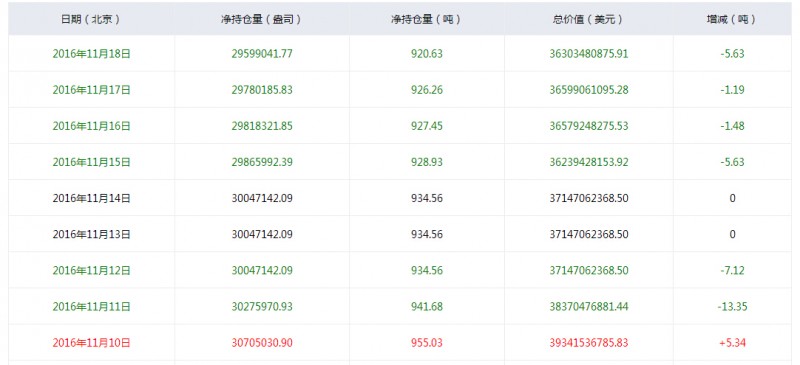Click the 净持仓量（盎司）column header

click(262, 19)
